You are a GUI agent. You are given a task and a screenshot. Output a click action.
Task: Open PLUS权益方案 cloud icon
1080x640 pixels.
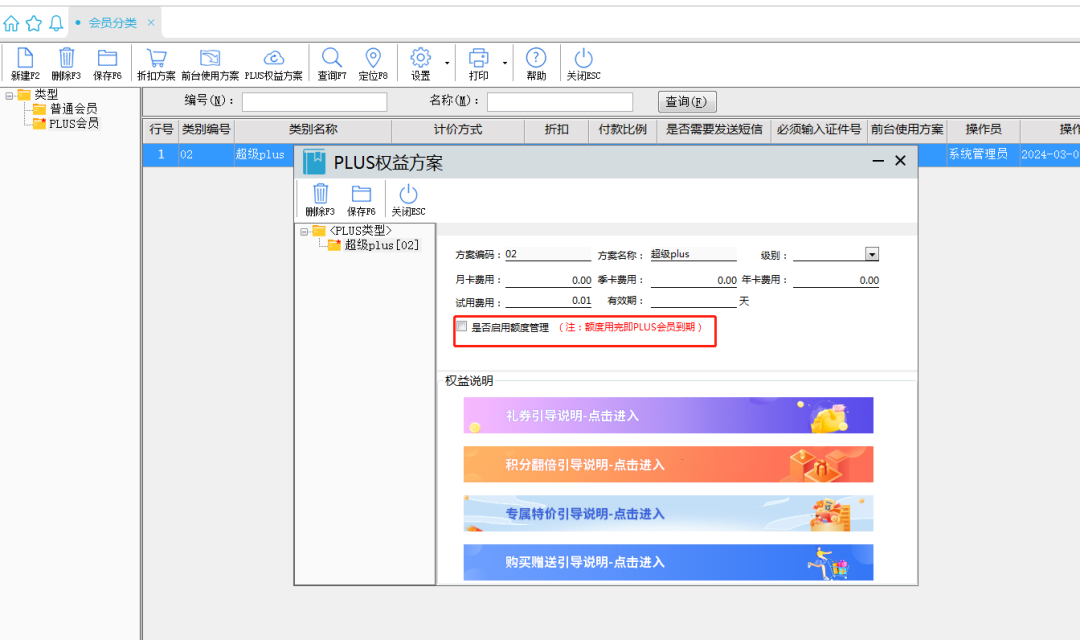click(273, 59)
